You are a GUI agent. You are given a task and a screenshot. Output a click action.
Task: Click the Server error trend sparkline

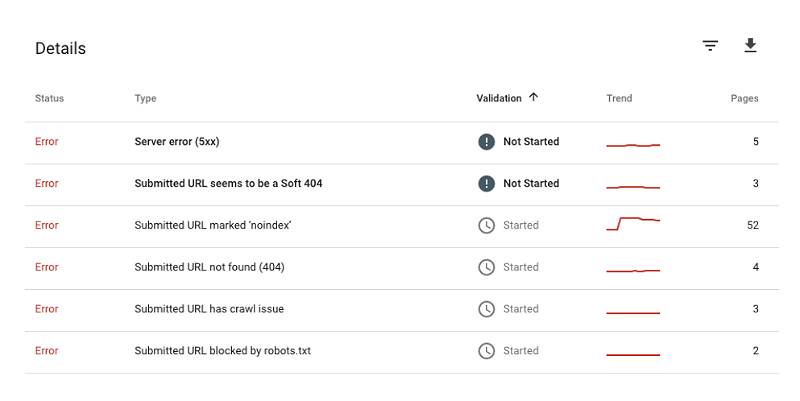[x=633, y=145]
